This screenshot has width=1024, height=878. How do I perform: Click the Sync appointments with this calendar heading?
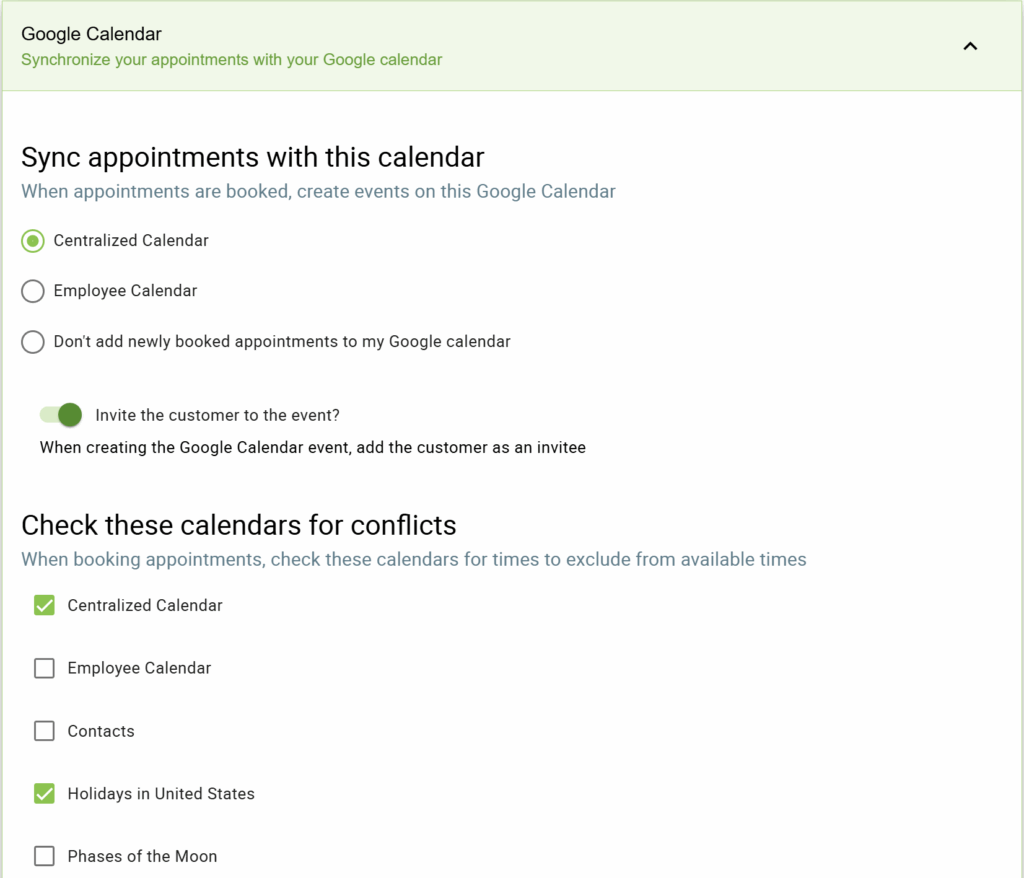(x=252, y=157)
